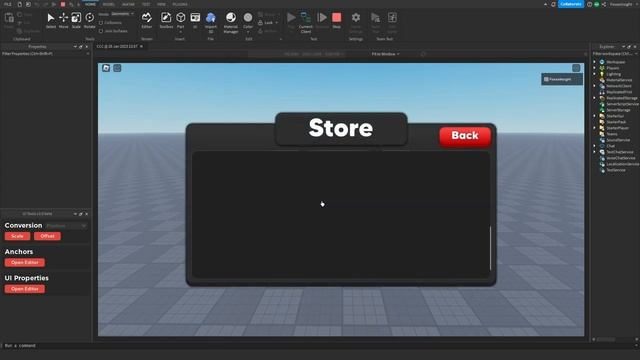Expand the StarterPlayer node
Viewport: 640px width, 360px height.
pos(594,128)
